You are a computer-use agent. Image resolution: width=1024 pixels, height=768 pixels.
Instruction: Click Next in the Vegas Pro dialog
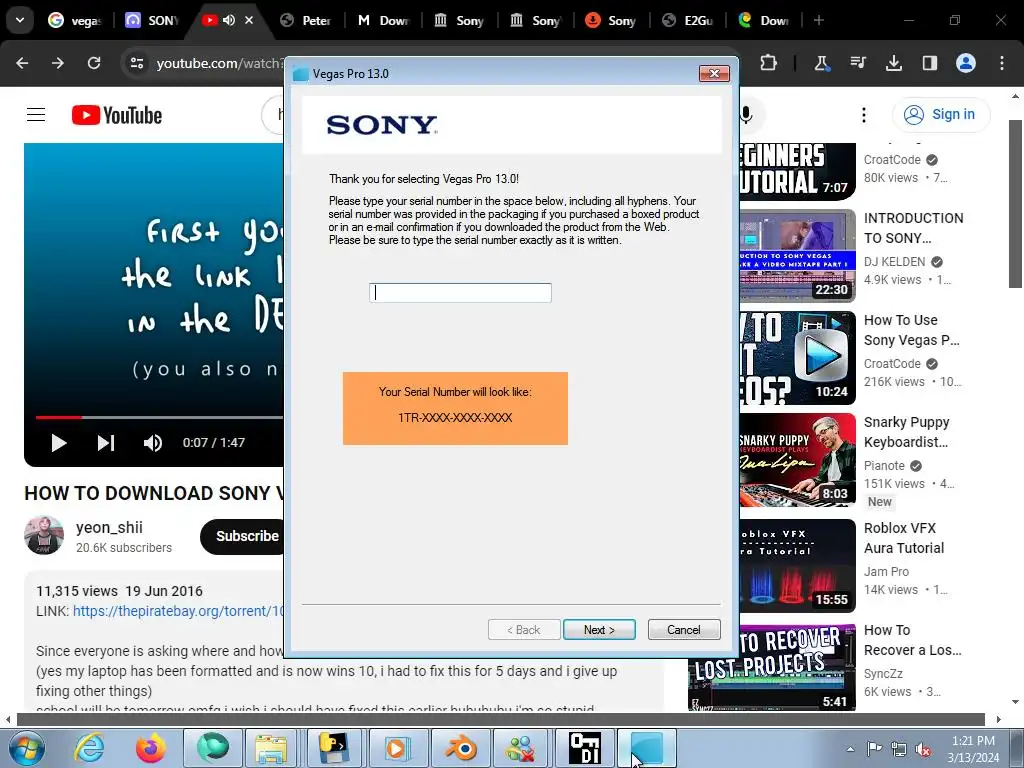click(599, 630)
